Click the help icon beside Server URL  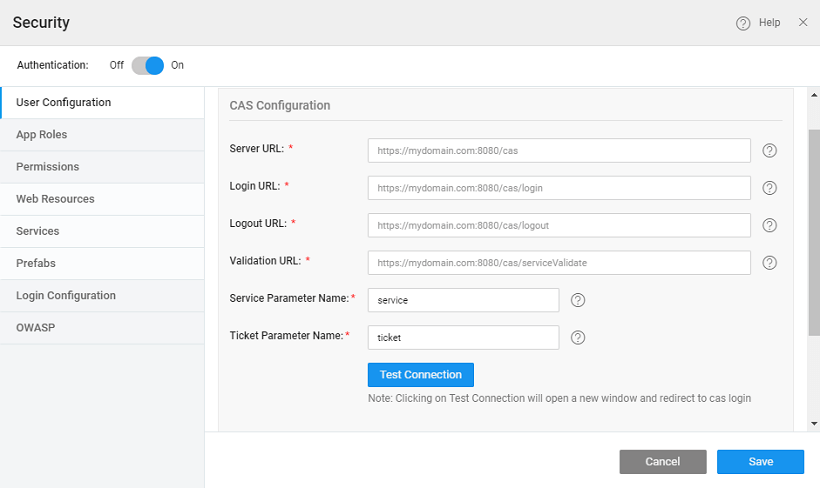coord(769,150)
